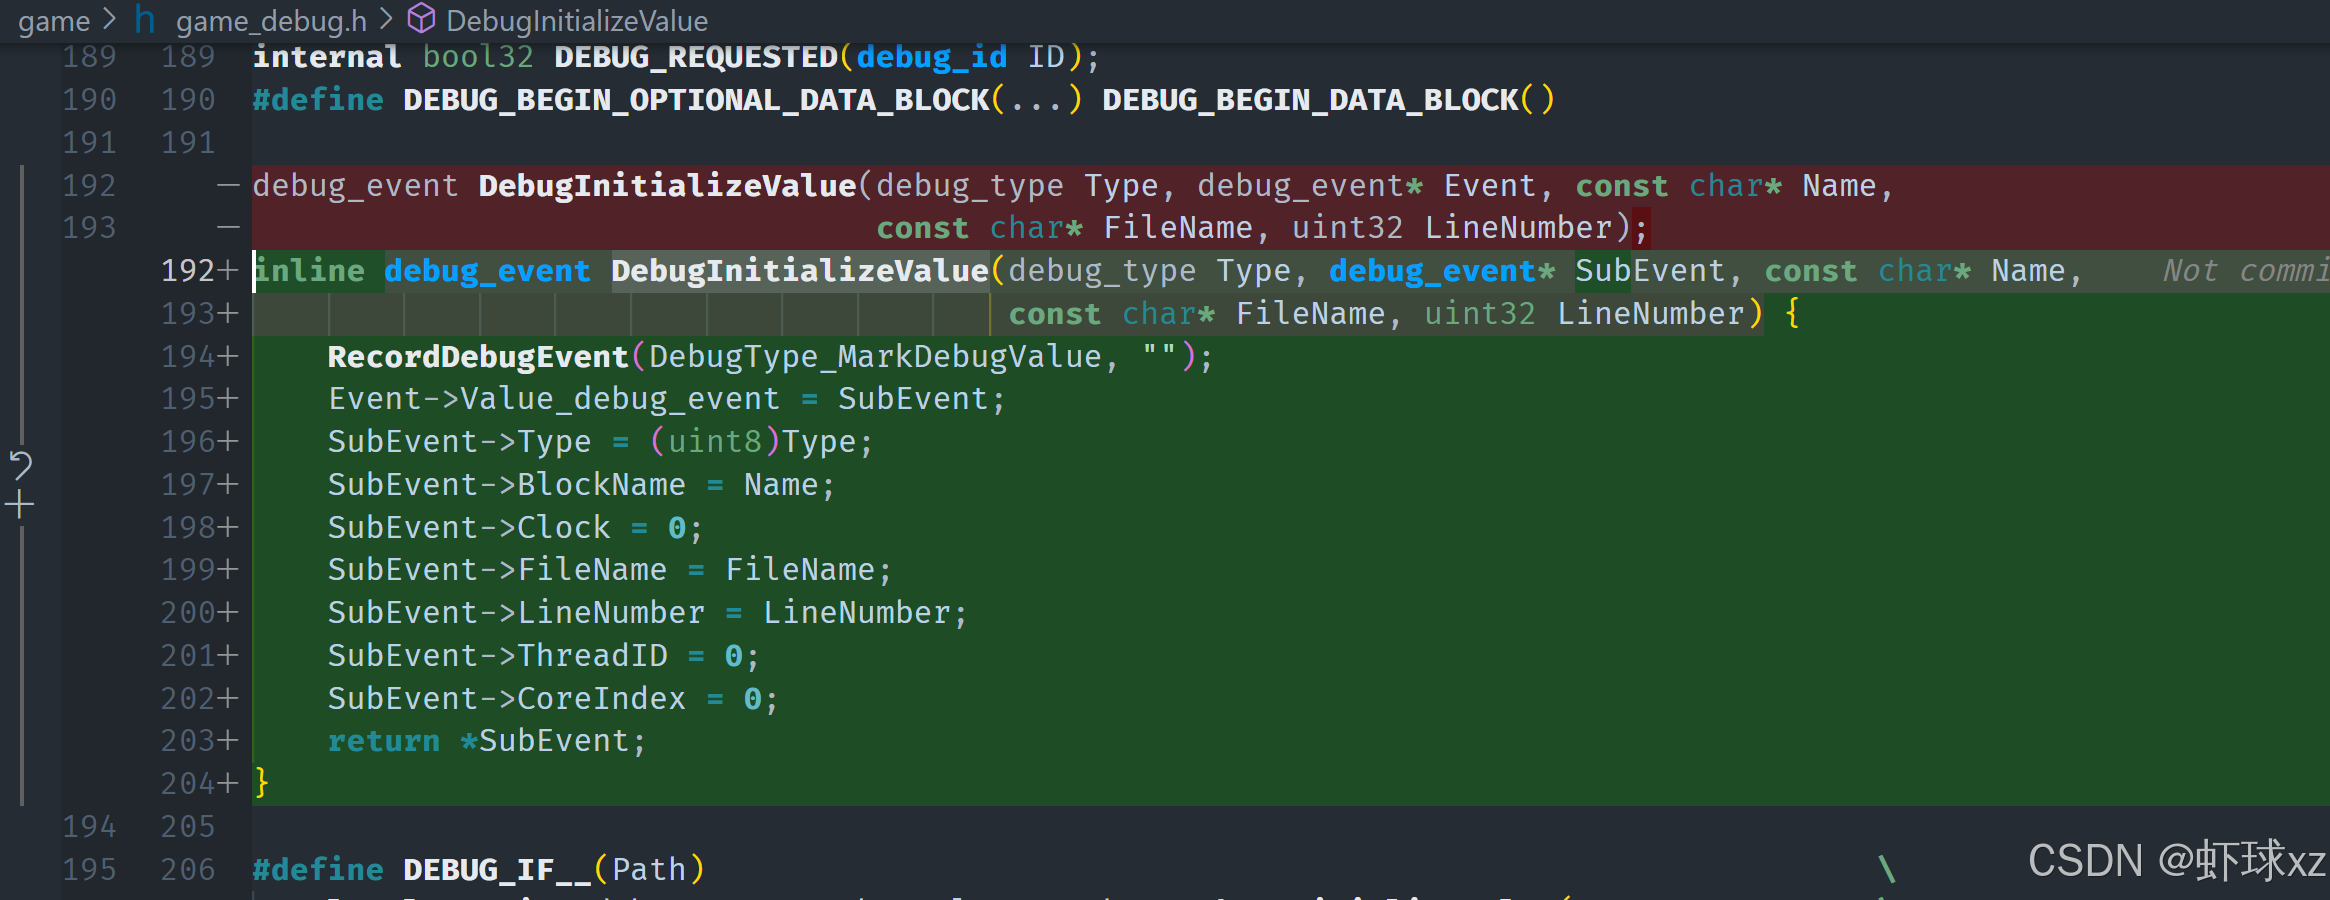Click original line number 193 in gutter
The image size is (2330, 900).
tap(89, 228)
